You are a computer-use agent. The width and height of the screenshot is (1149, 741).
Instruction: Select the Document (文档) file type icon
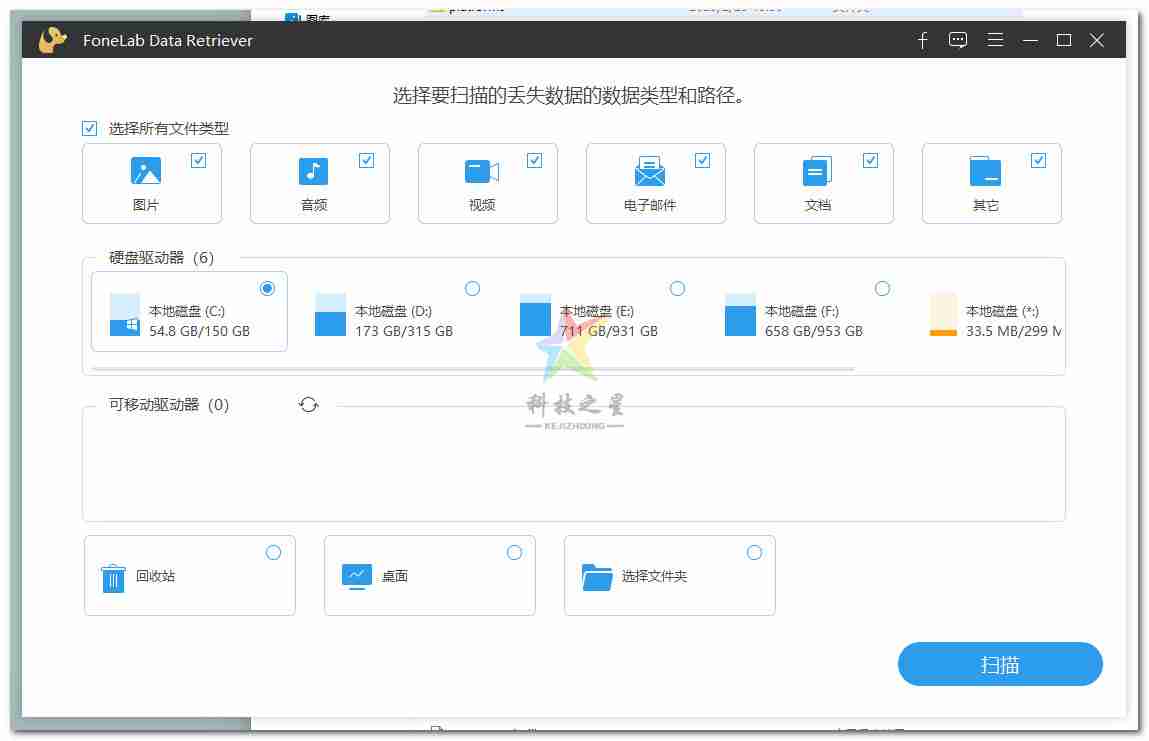pyautogui.click(x=817, y=172)
